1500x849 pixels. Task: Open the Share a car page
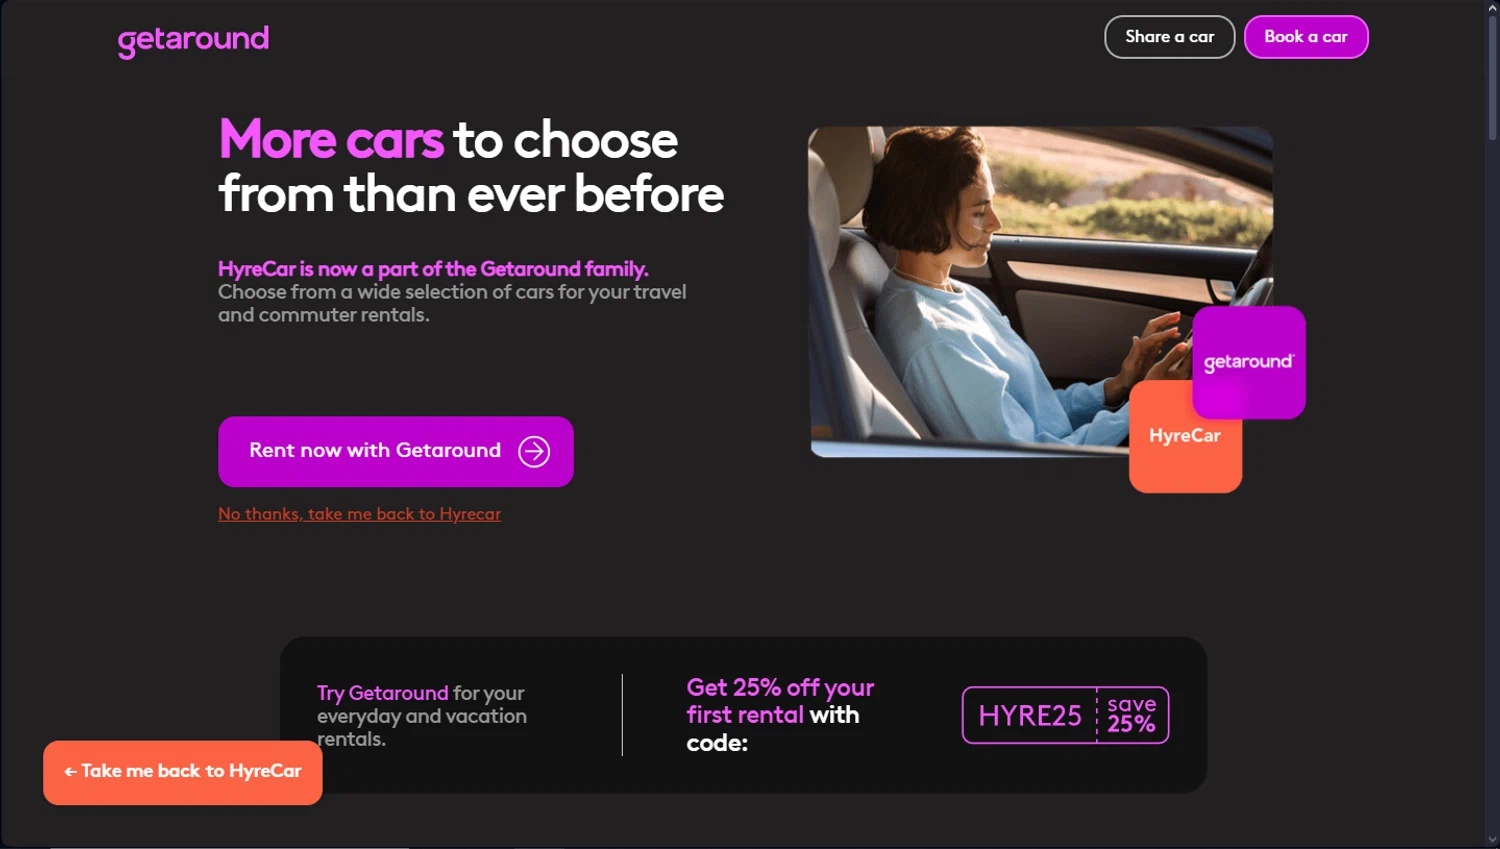pyautogui.click(x=1170, y=37)
